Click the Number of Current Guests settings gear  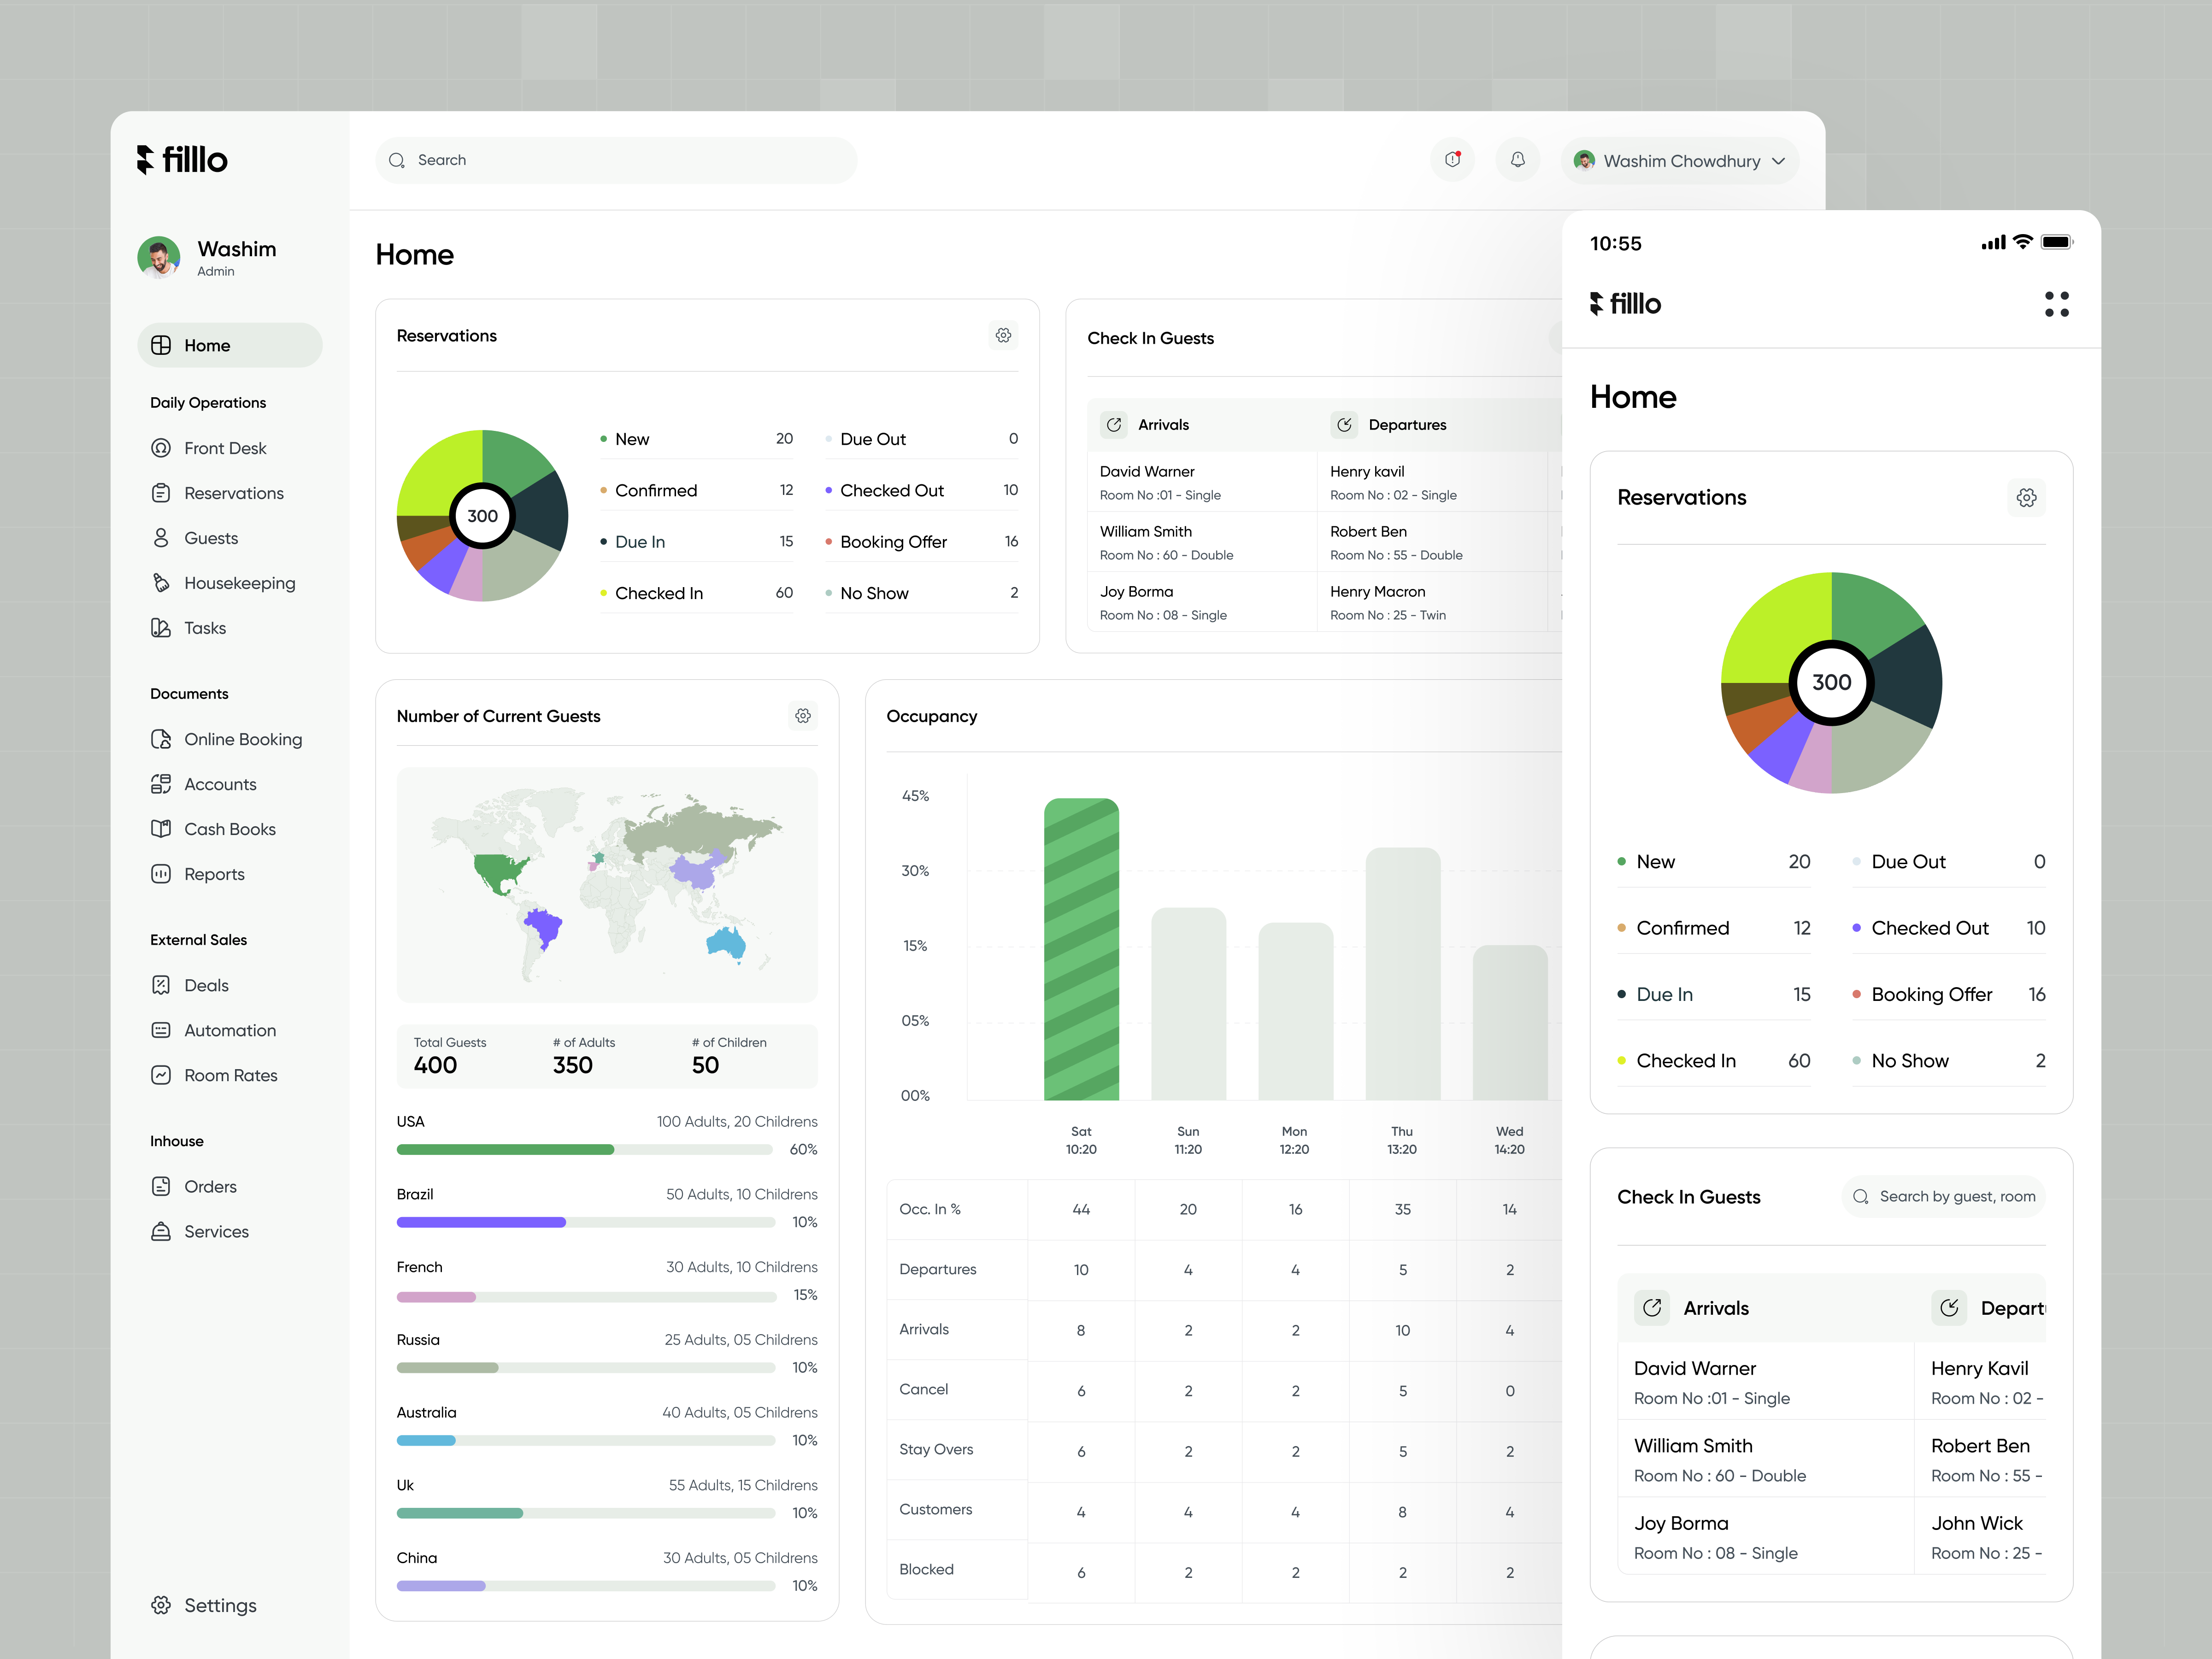[803, 716]
